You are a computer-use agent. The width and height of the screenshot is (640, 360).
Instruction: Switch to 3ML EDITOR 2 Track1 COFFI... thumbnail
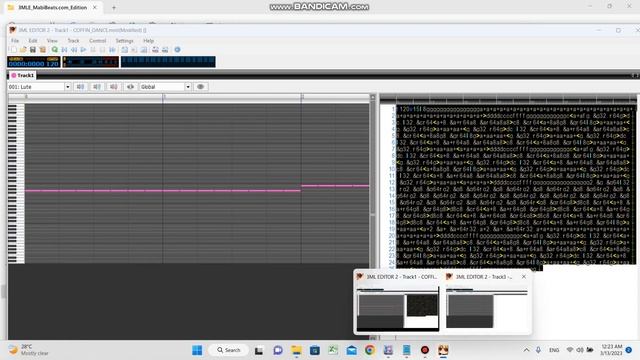point(398,301)
